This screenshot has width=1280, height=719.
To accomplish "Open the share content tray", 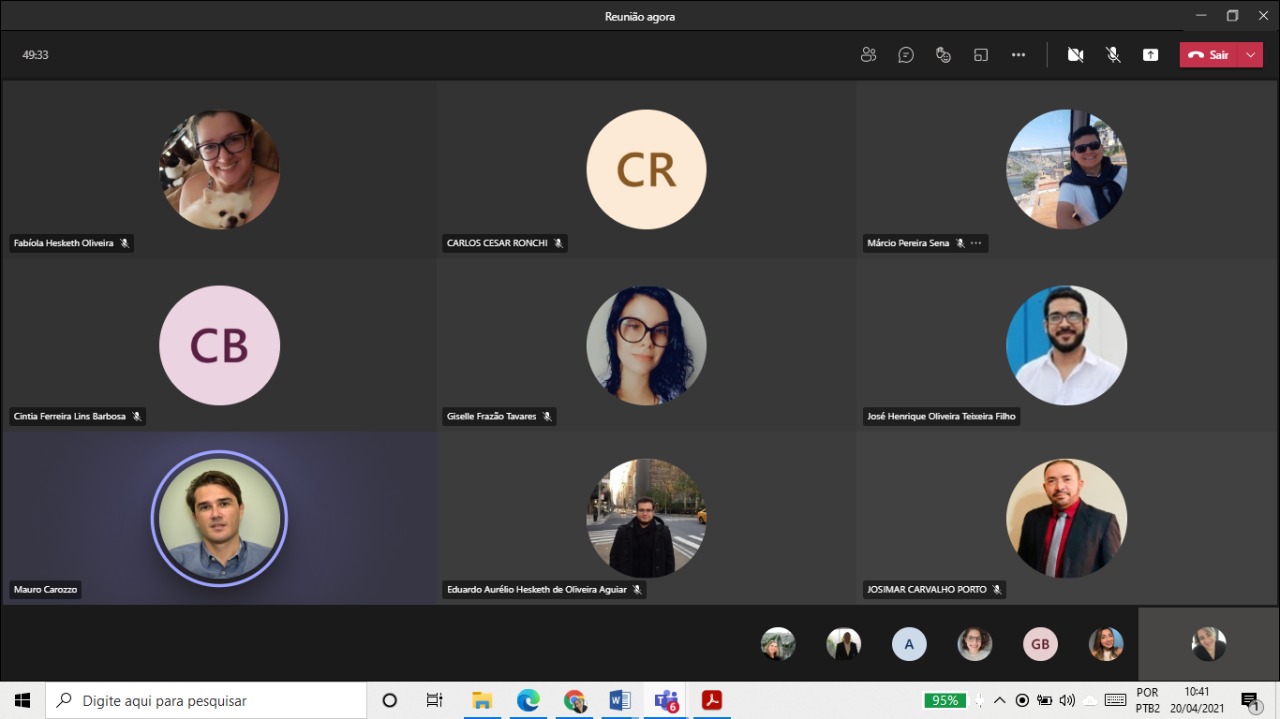I will 1151,55.
